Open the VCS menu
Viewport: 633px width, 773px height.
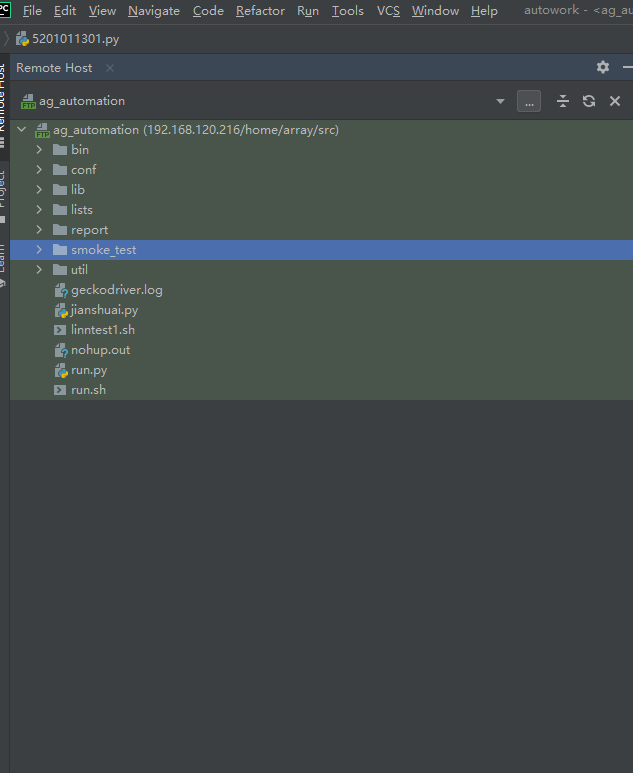(388, 11)
